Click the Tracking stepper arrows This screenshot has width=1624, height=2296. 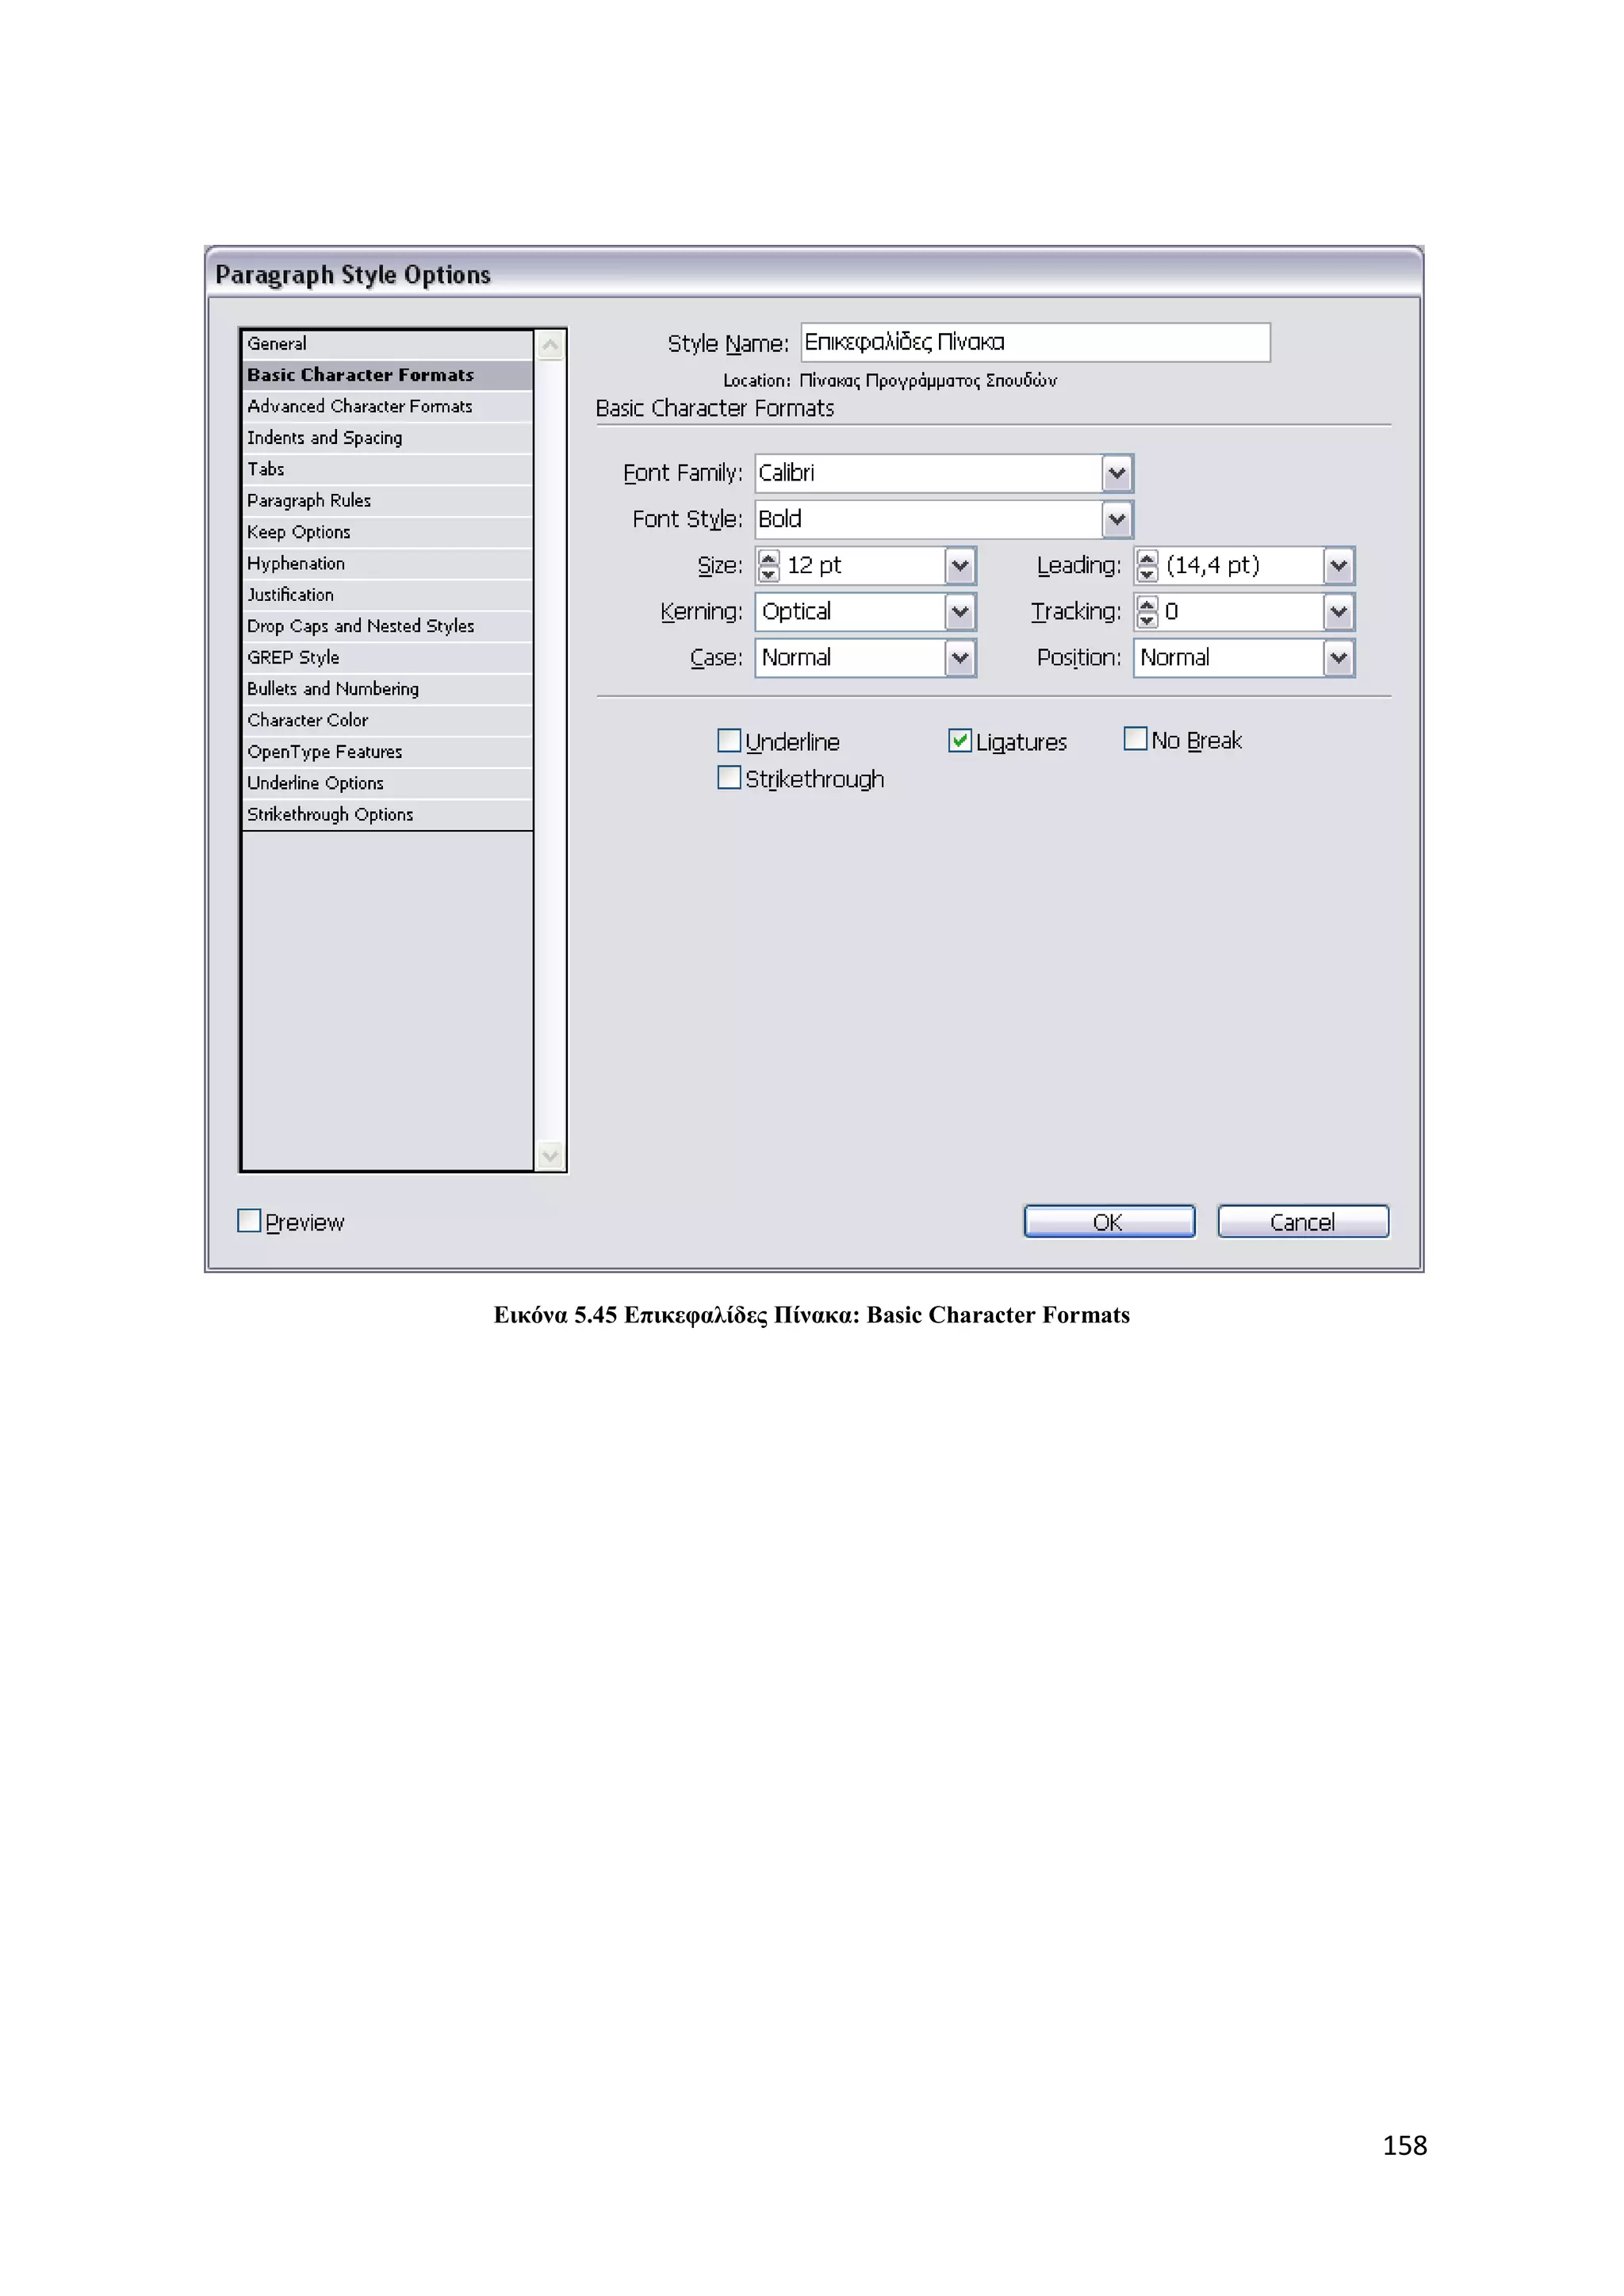(x=1147, y=612)
